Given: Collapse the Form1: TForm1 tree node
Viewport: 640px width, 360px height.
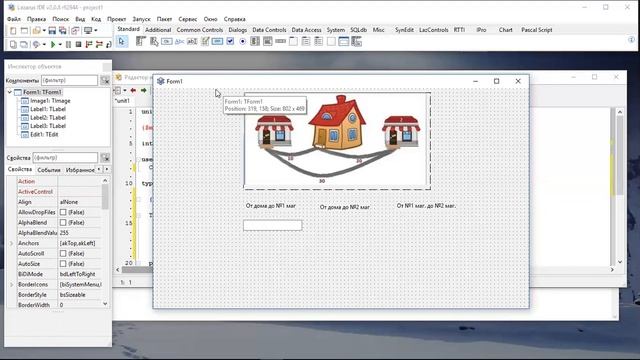Looking at the screenshot, I should coord(10,92).
